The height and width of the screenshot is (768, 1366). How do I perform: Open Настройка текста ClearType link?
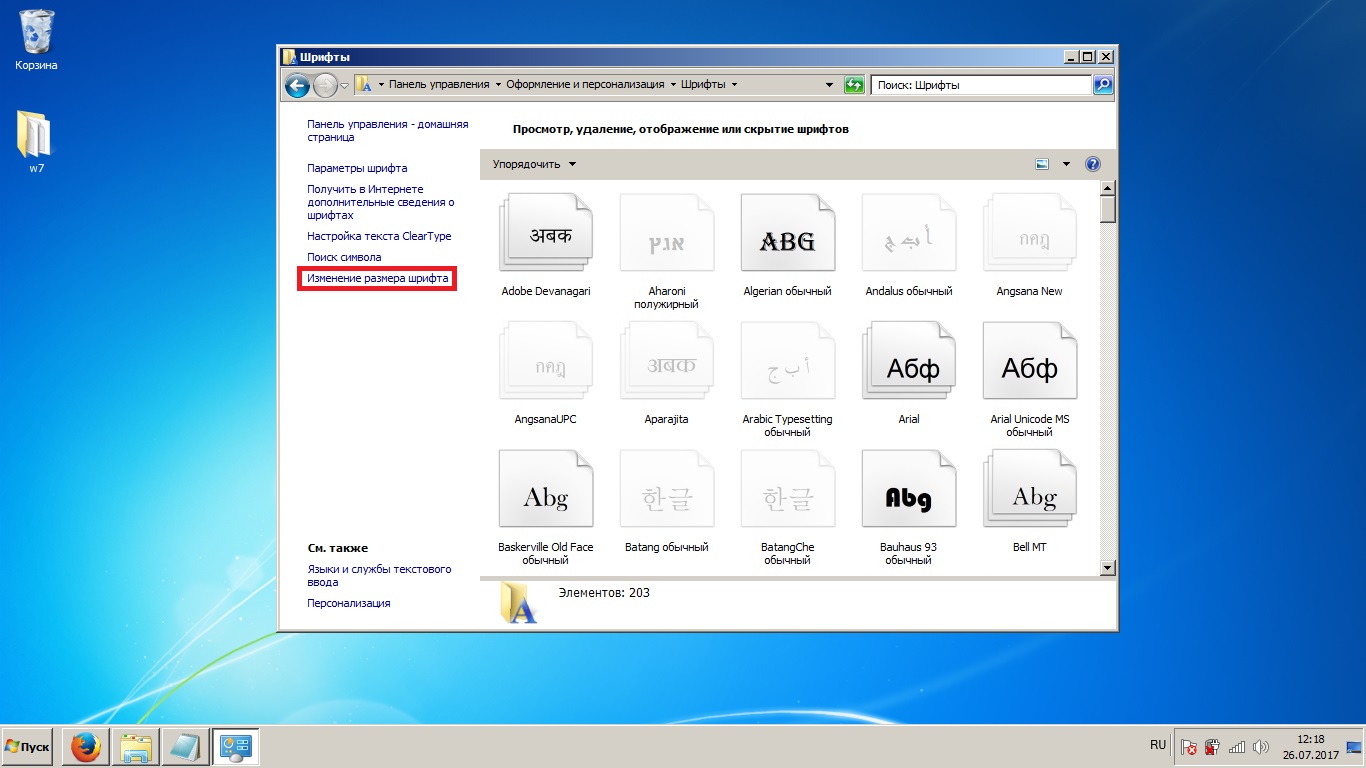tap(379, 236)
